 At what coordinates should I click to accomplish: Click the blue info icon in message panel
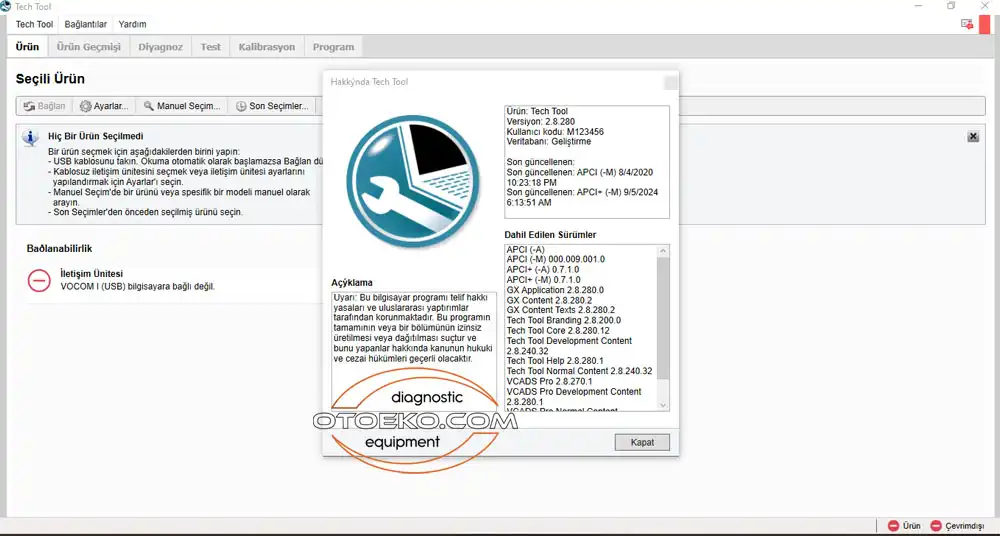coord(31,138)
